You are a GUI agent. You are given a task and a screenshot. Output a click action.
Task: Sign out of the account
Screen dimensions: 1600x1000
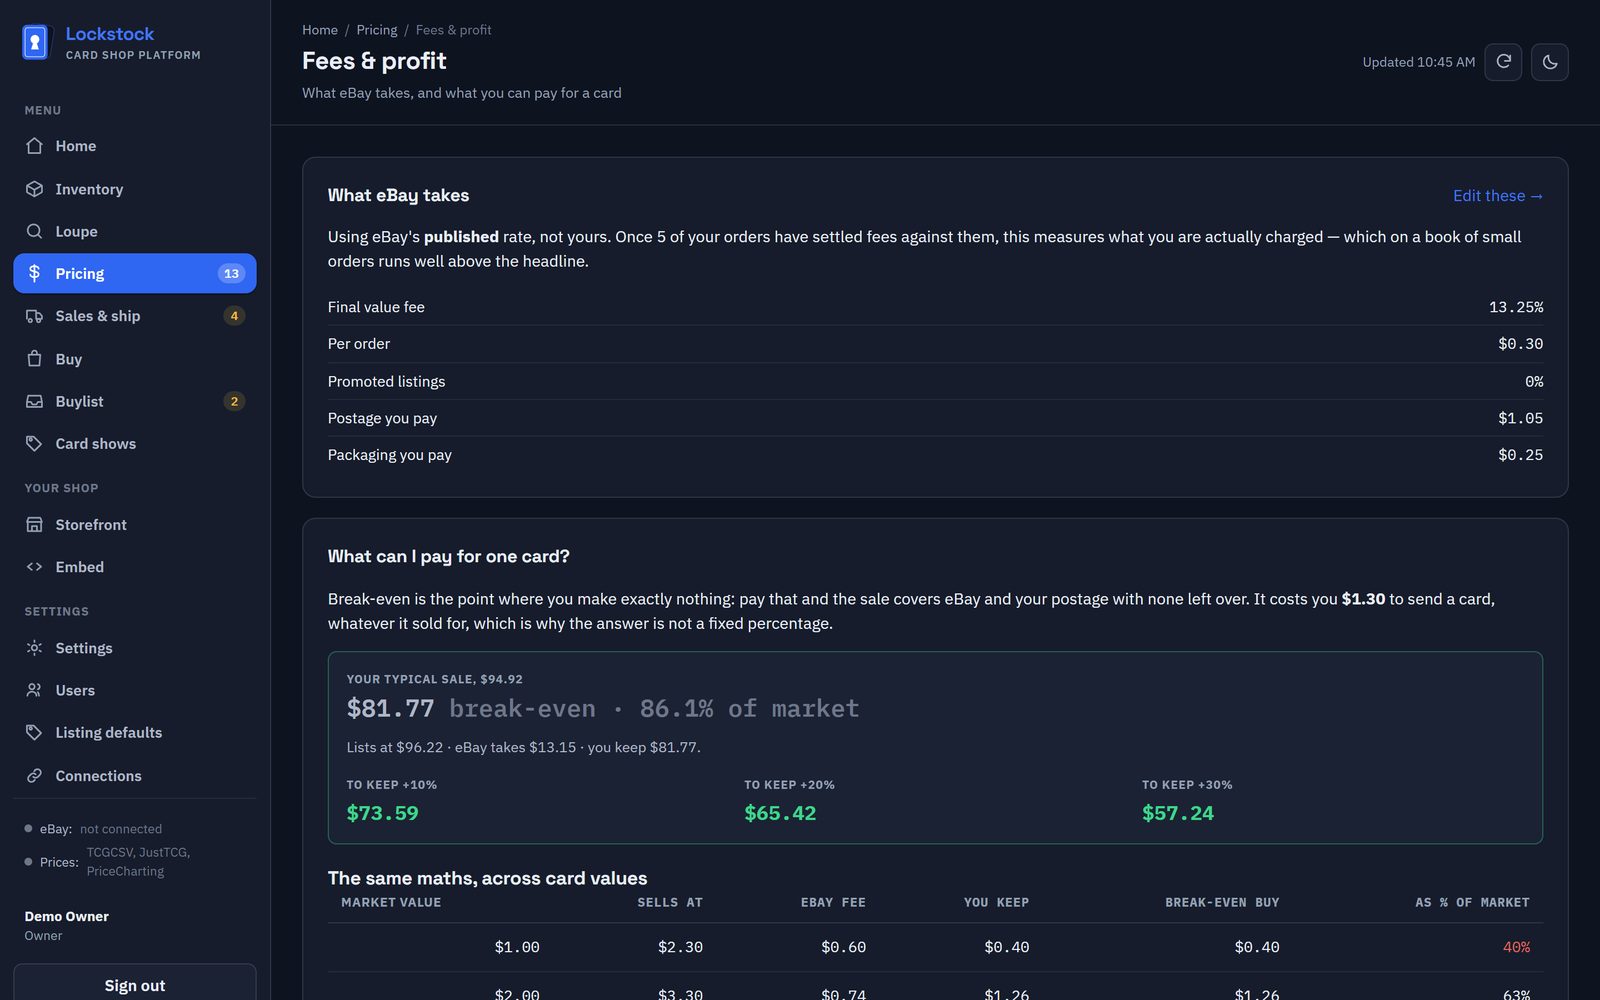tap(135, 985)
